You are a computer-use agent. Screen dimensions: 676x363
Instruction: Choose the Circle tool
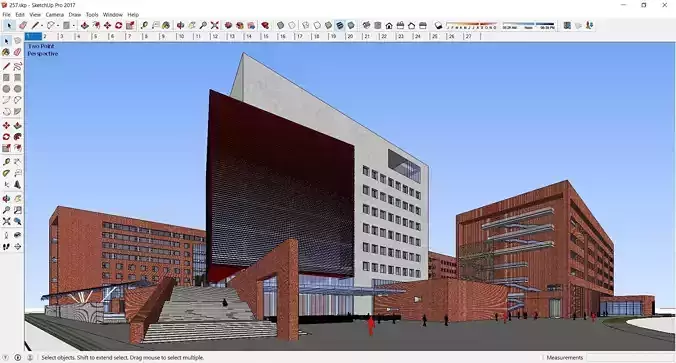click(x=6, y=89)
